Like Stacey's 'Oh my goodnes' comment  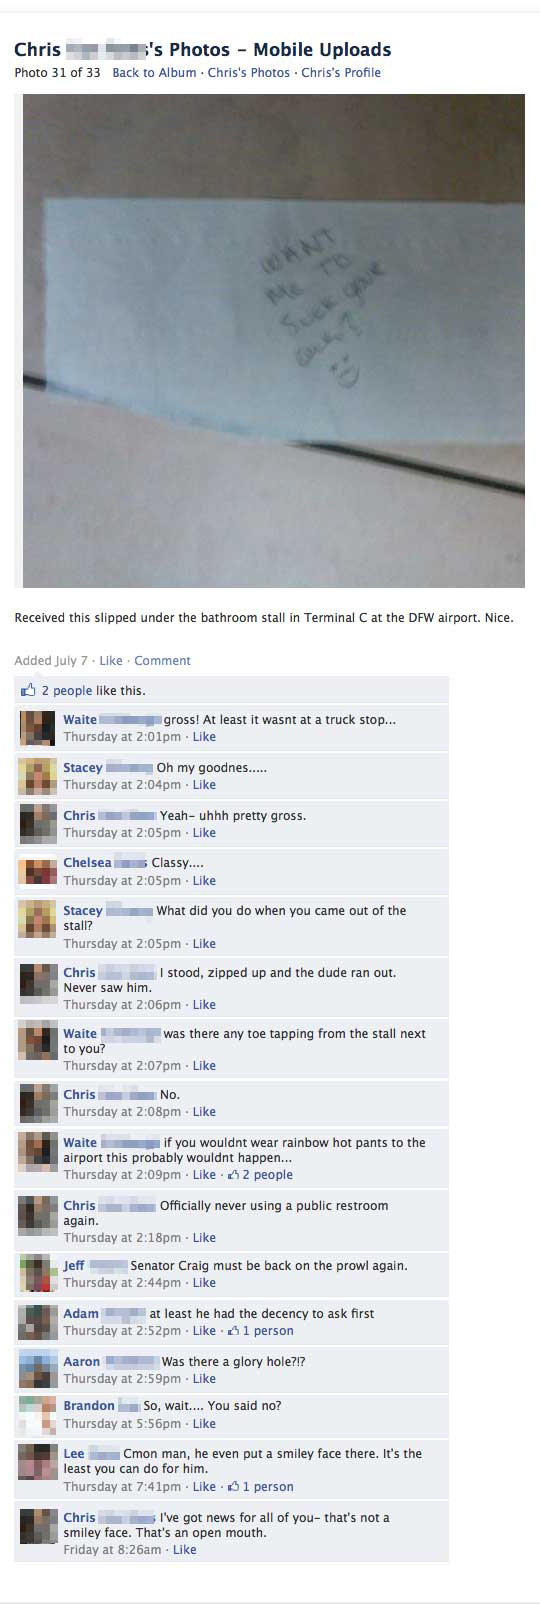click(204, 785)
